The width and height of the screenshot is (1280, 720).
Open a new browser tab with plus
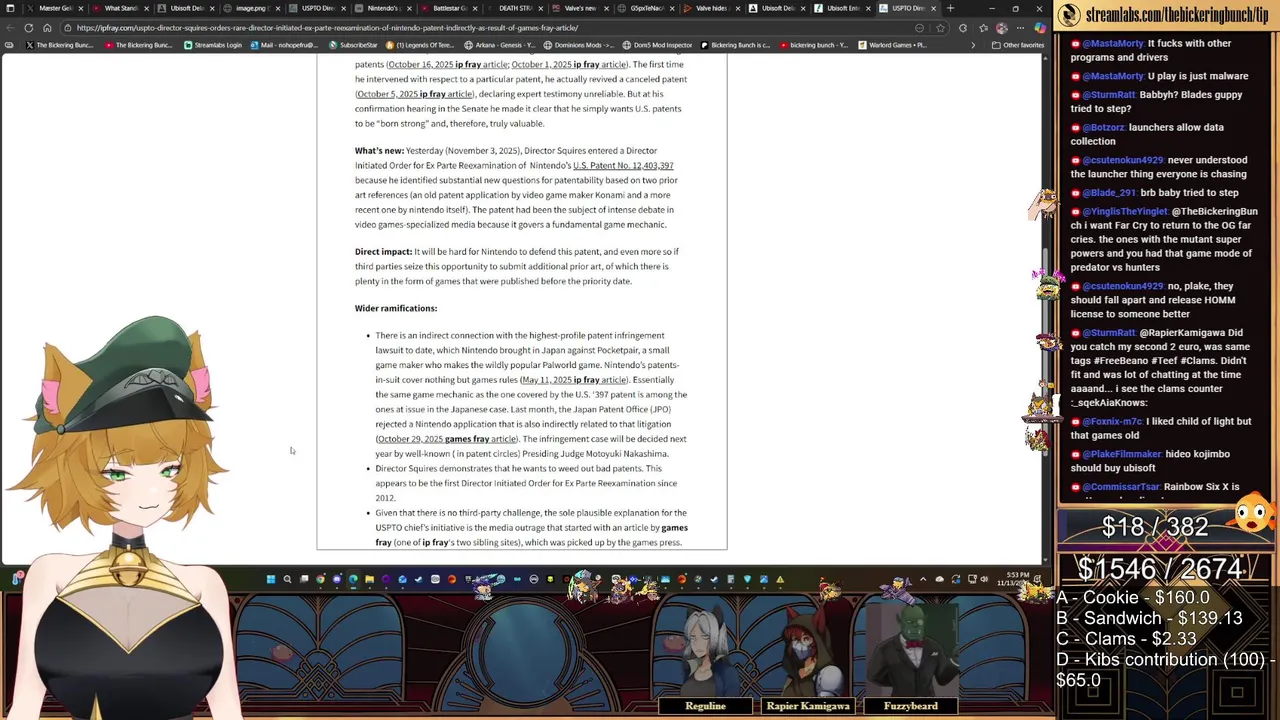coord(950,8)
